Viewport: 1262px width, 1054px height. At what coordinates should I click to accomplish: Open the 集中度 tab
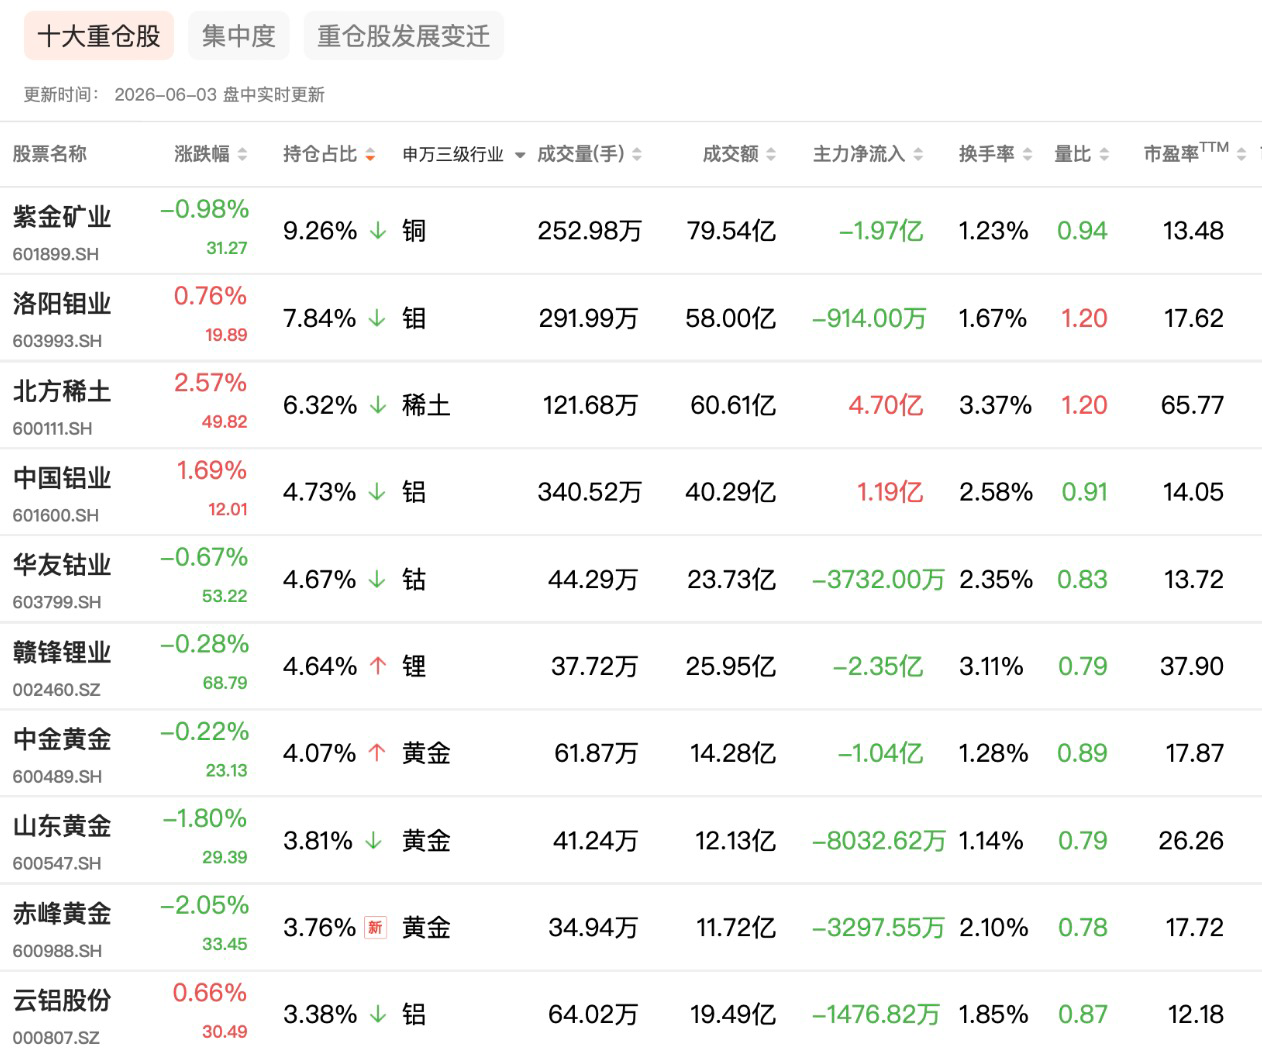[238, 36]
